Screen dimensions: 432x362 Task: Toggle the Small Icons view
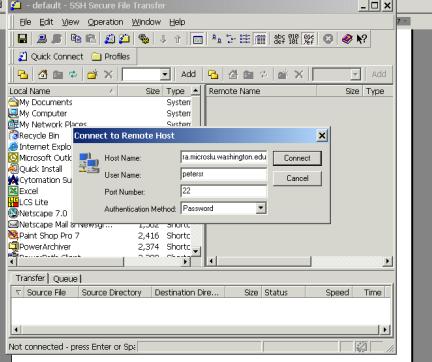click(231, 39)
